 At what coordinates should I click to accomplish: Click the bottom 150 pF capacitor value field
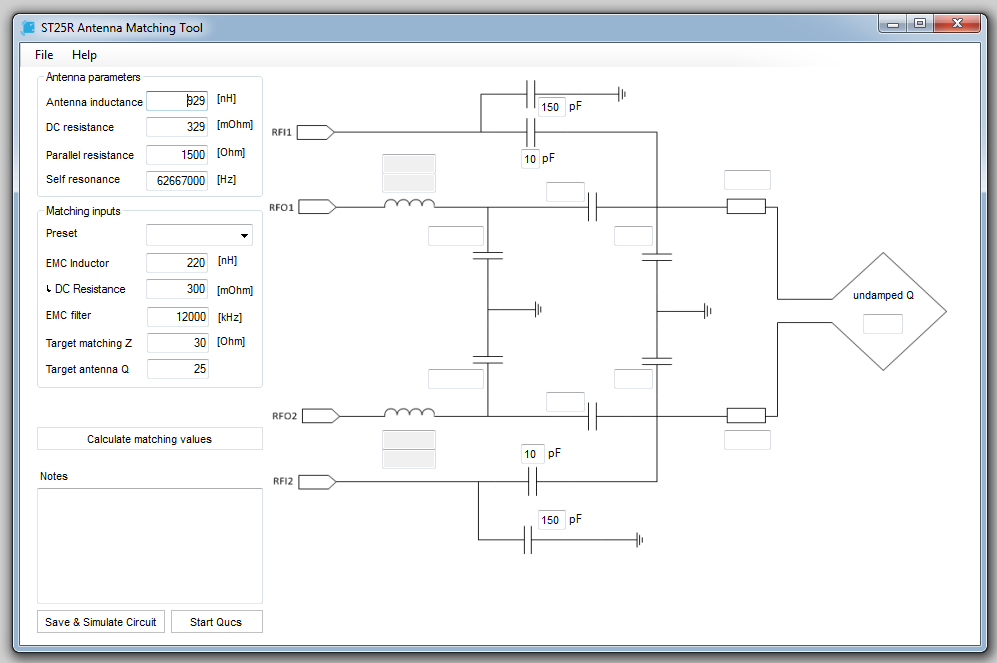[x=551, y=520]
